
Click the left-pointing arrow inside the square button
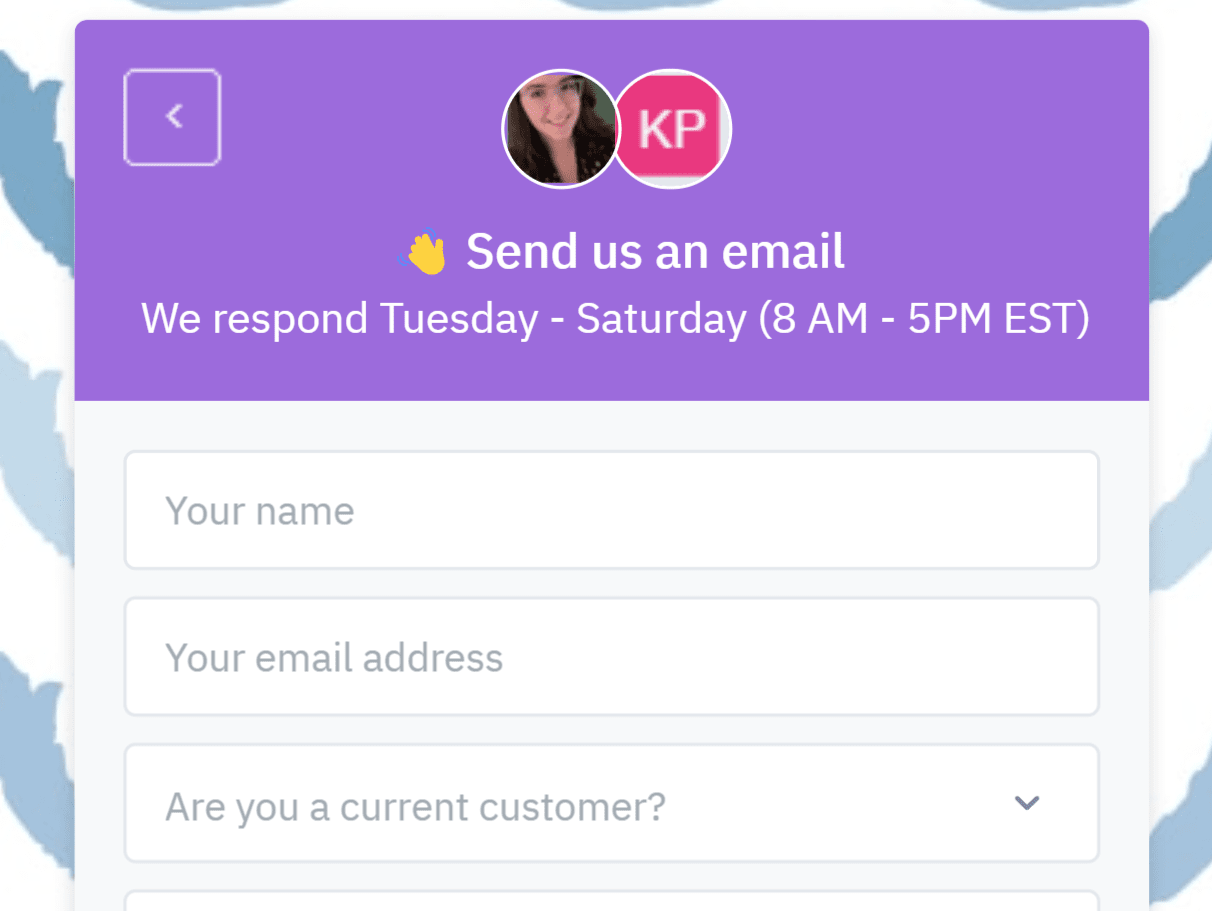point(172,116)
